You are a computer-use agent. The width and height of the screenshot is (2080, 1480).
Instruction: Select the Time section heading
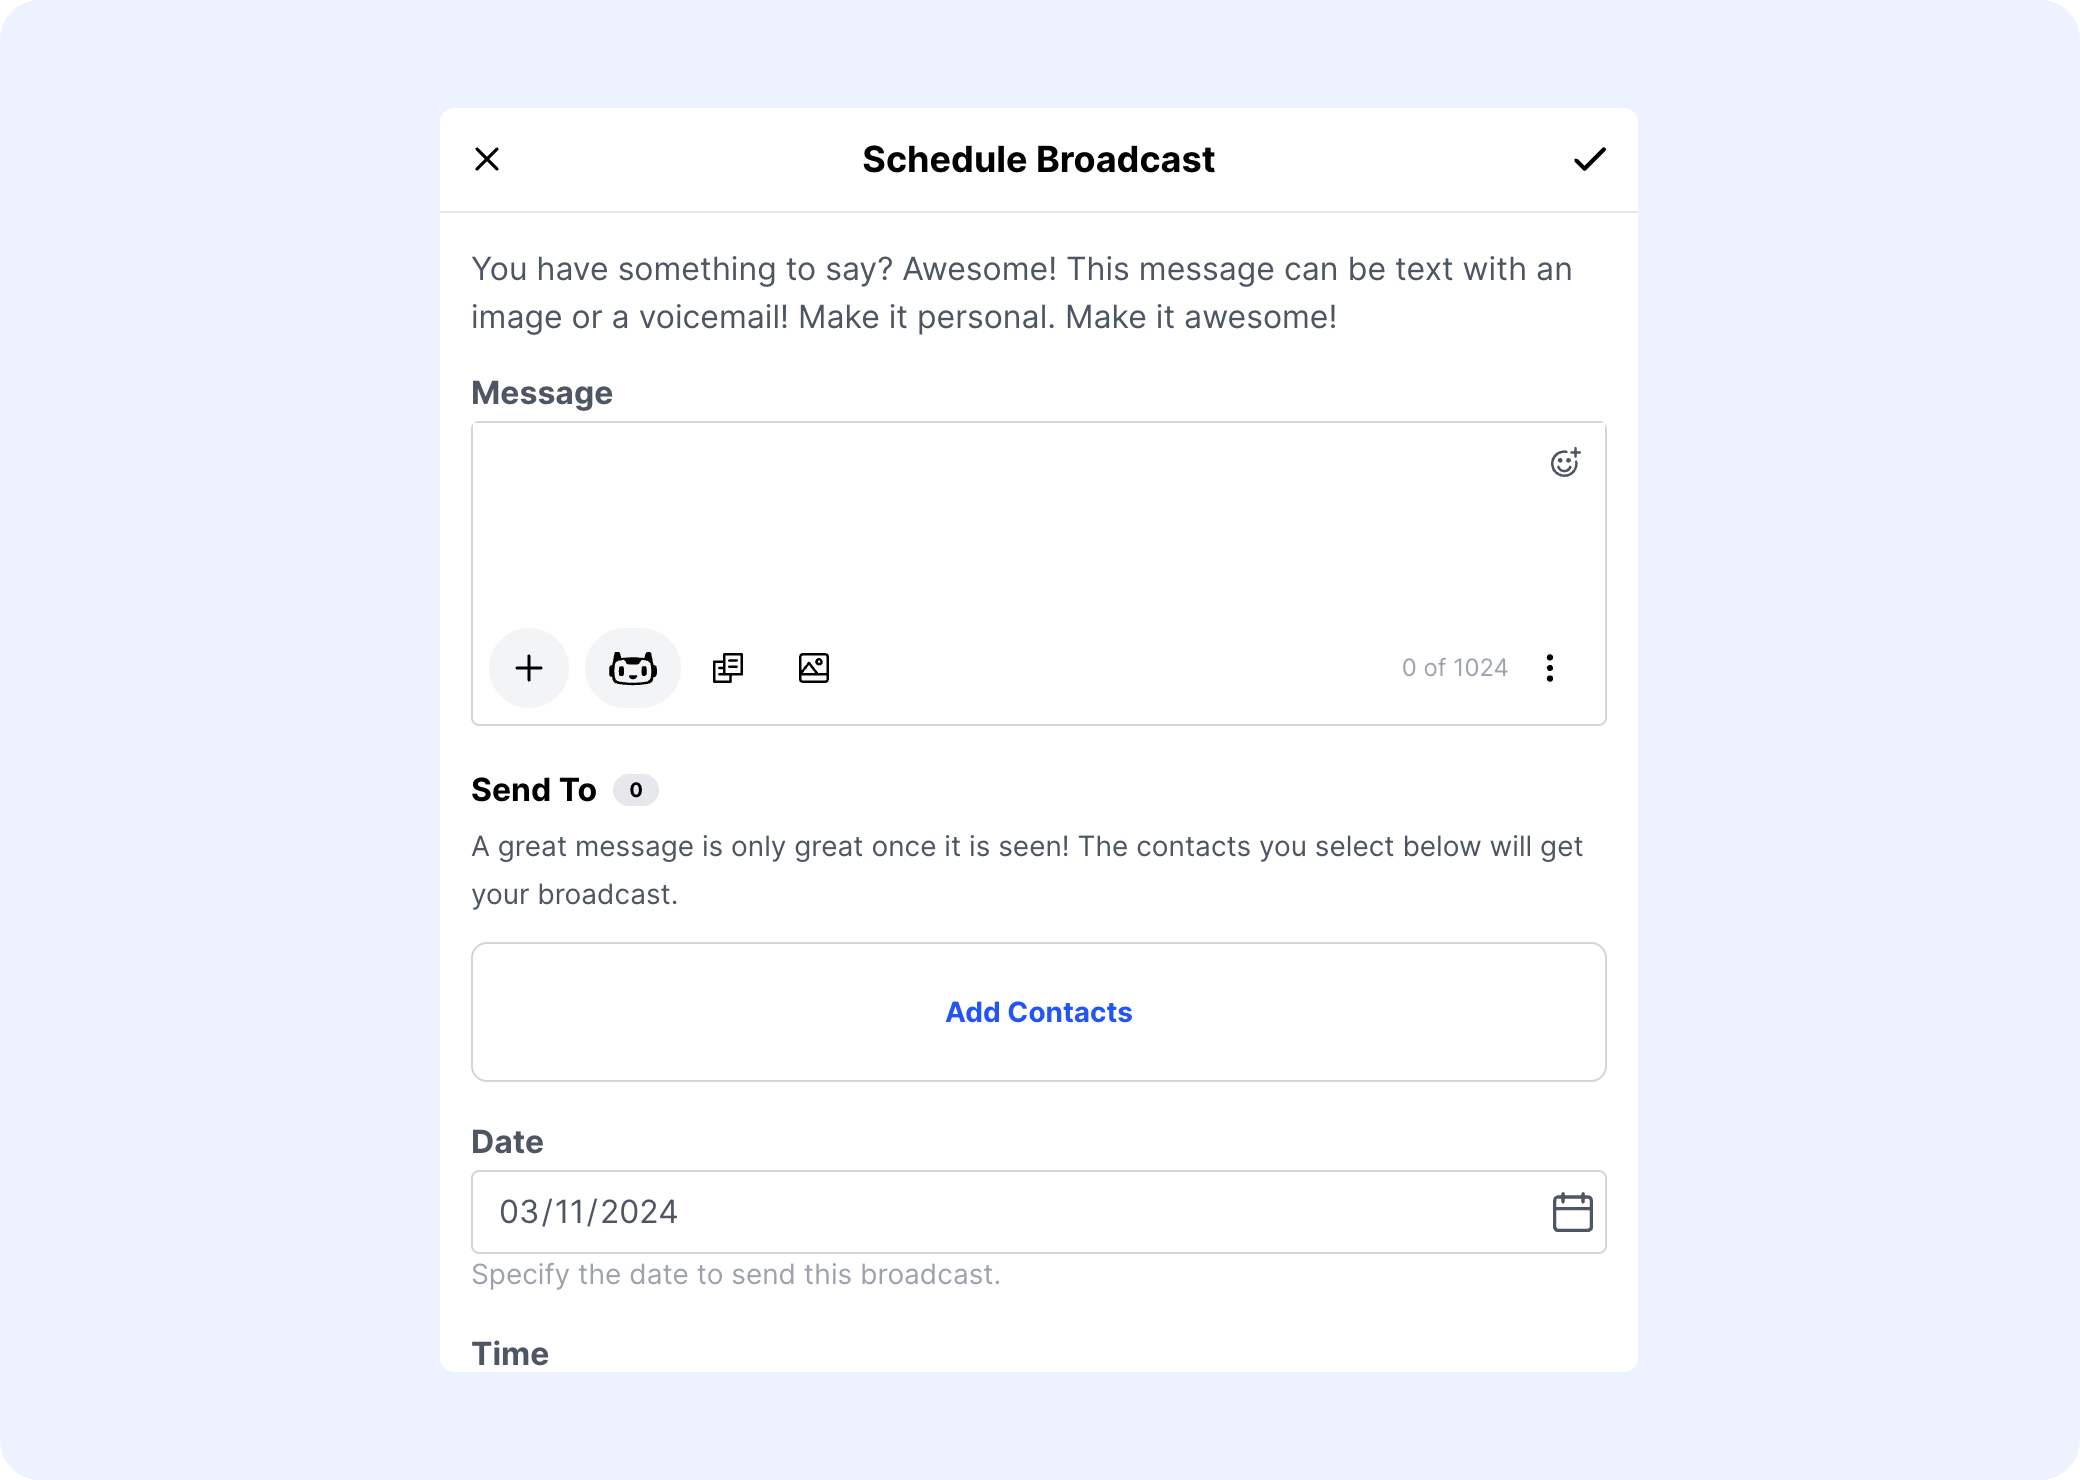[509, 1353]
